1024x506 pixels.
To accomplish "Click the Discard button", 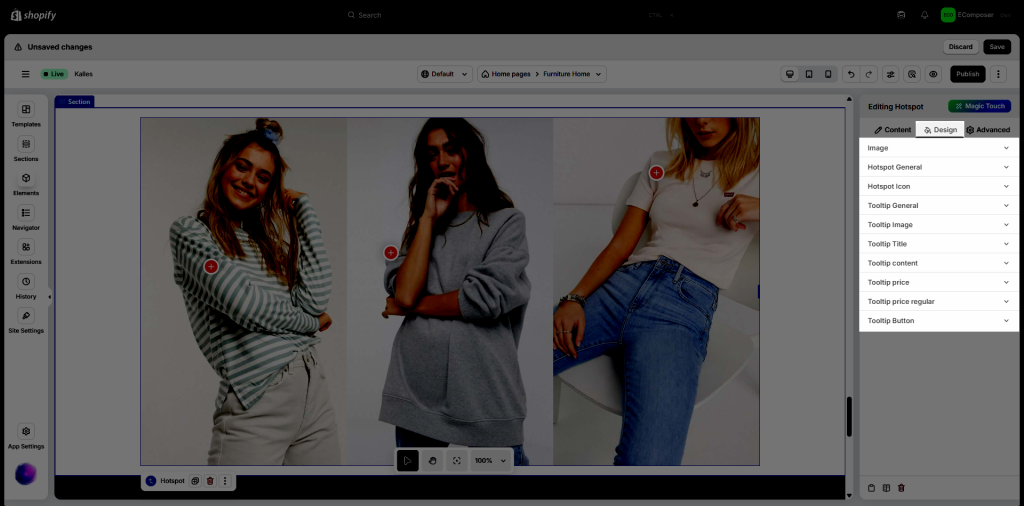I will pyautogui.click(x=960, y=47).
